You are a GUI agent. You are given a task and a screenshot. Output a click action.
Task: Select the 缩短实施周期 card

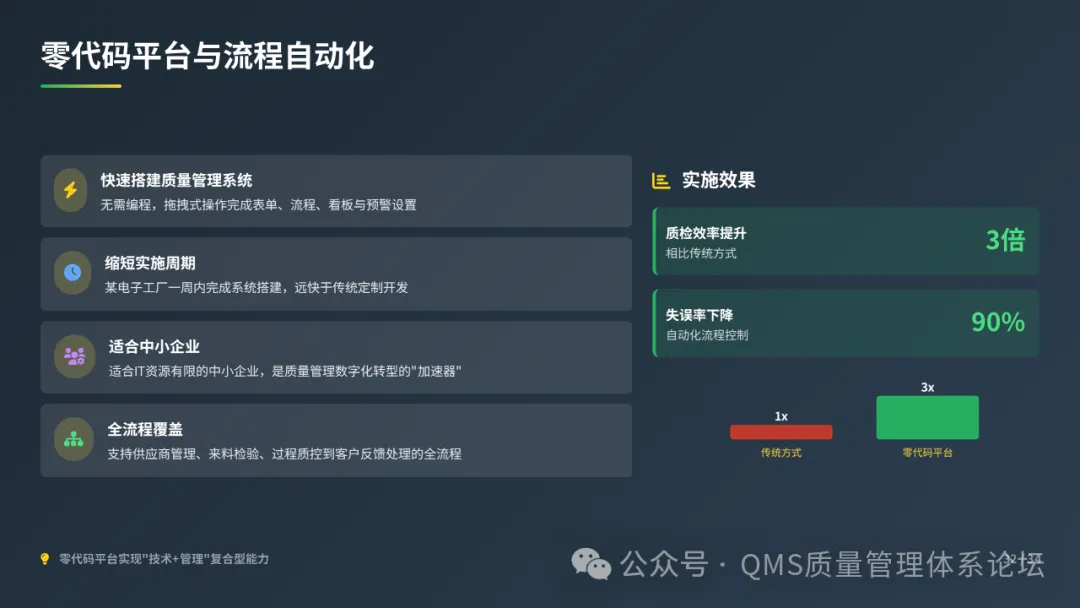point(336,274)
